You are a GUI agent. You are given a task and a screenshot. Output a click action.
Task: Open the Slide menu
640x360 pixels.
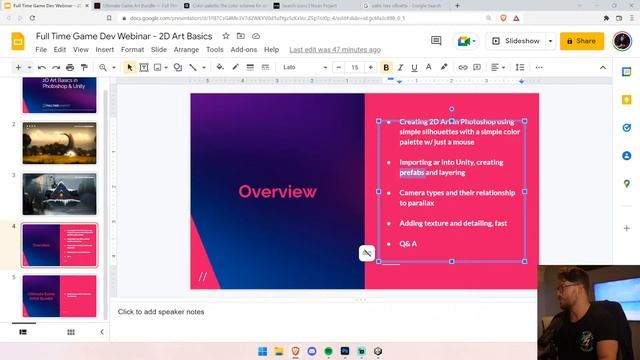tap(159, 49)
